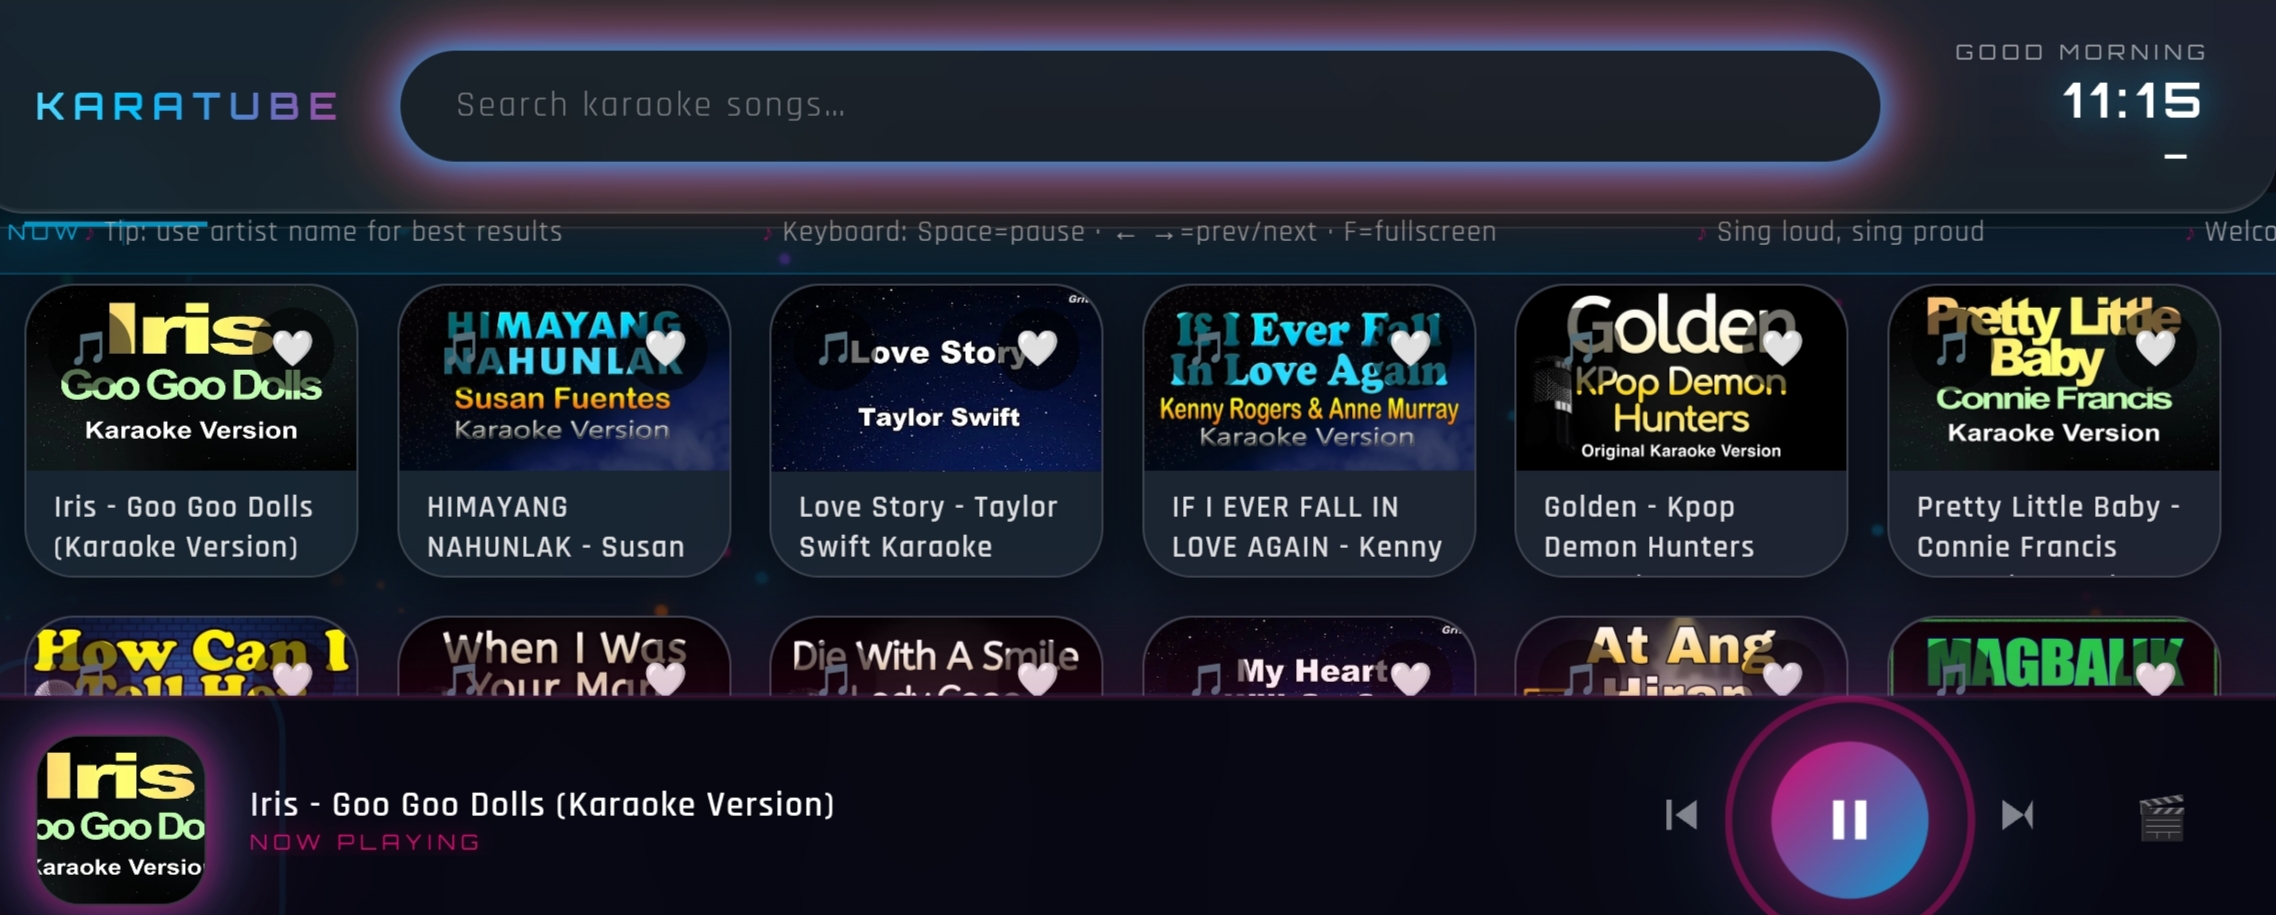Select title 'IF I EVER FALL IN LOVE AGAIN - Kenny'
Viewport: 2276px width, 915px height.
click(x=1307, y=527)
